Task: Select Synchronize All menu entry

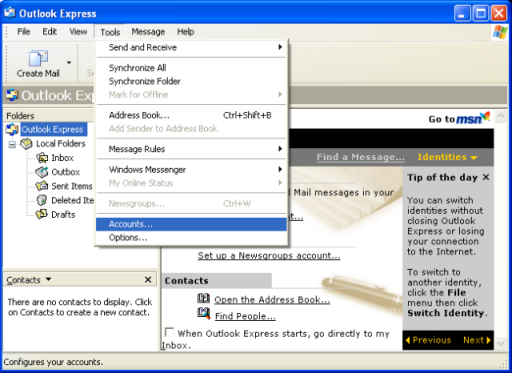Action: point(191,68)
